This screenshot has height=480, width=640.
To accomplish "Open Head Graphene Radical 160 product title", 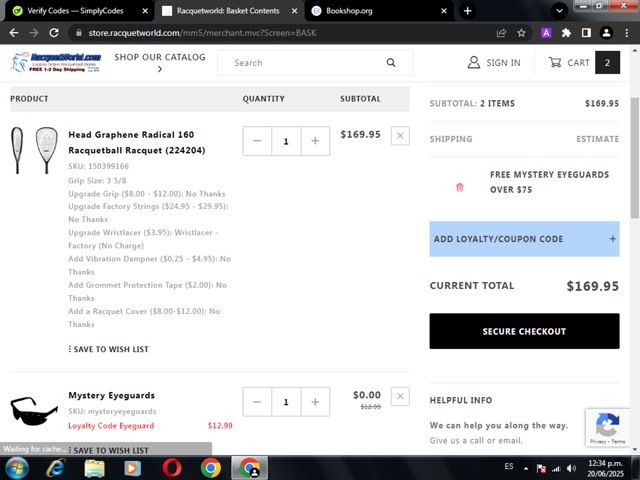I will coord(137,142).
